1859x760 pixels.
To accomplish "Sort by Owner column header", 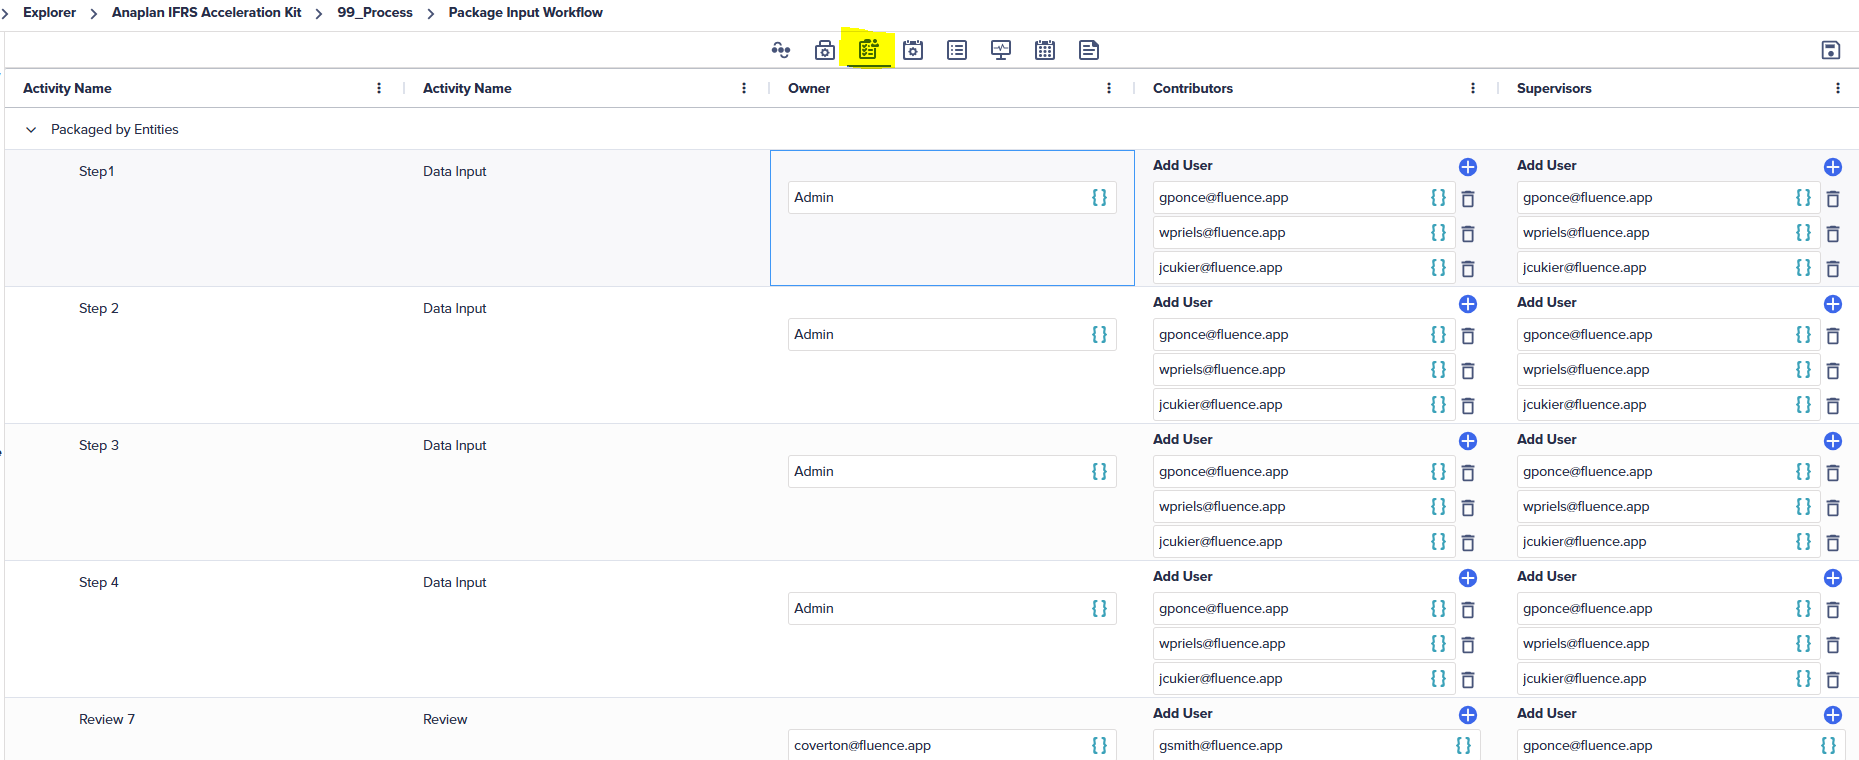I will [809, 88].
